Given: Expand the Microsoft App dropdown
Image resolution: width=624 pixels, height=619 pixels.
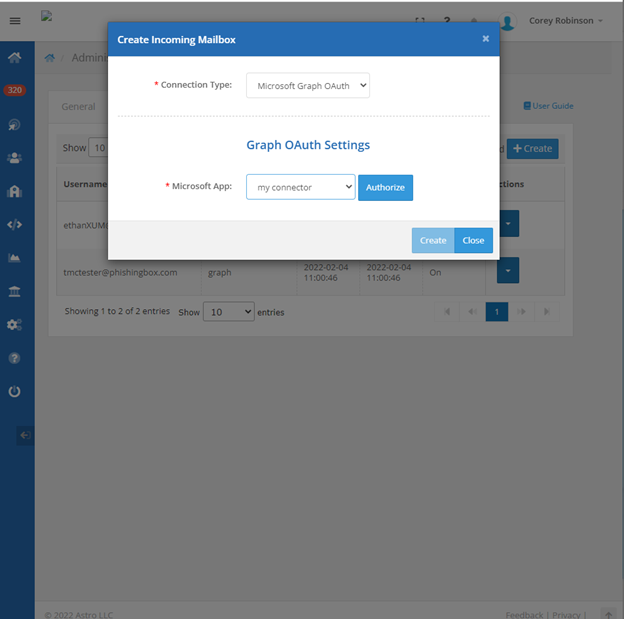Looking at the screenshot, I should (300, 187).
